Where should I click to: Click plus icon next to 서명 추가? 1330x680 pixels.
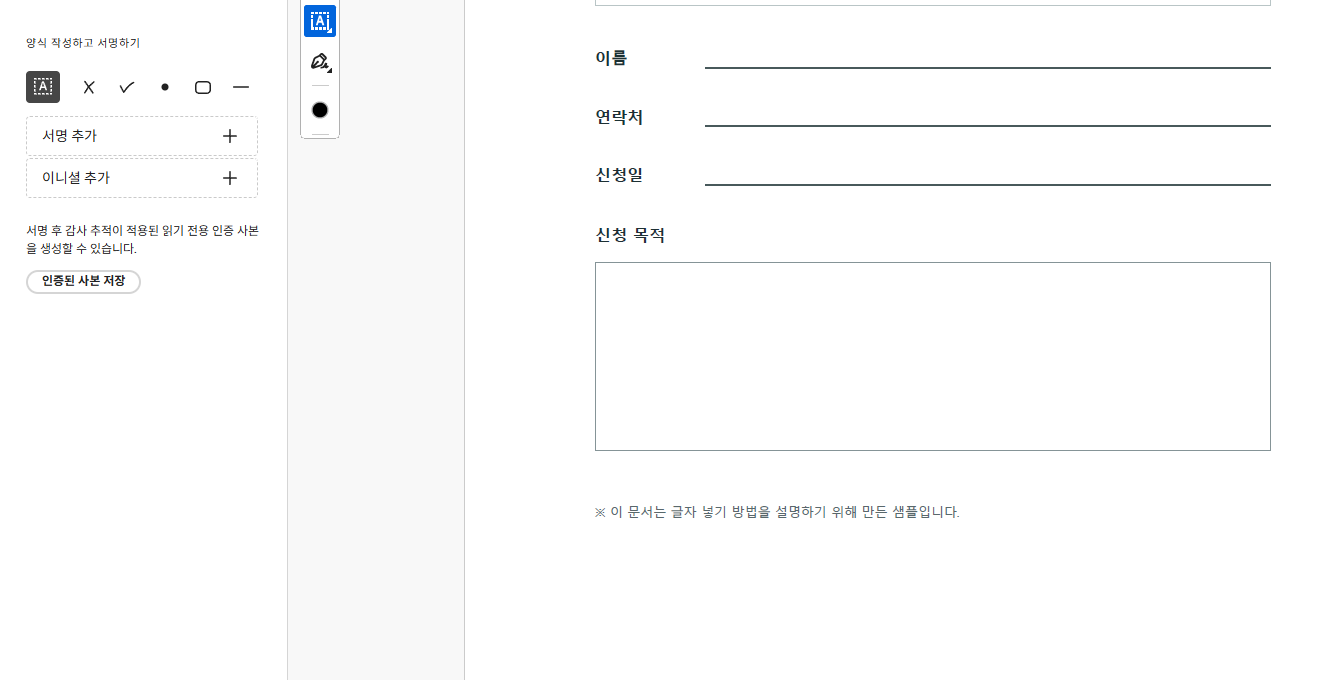pos(230,136)
